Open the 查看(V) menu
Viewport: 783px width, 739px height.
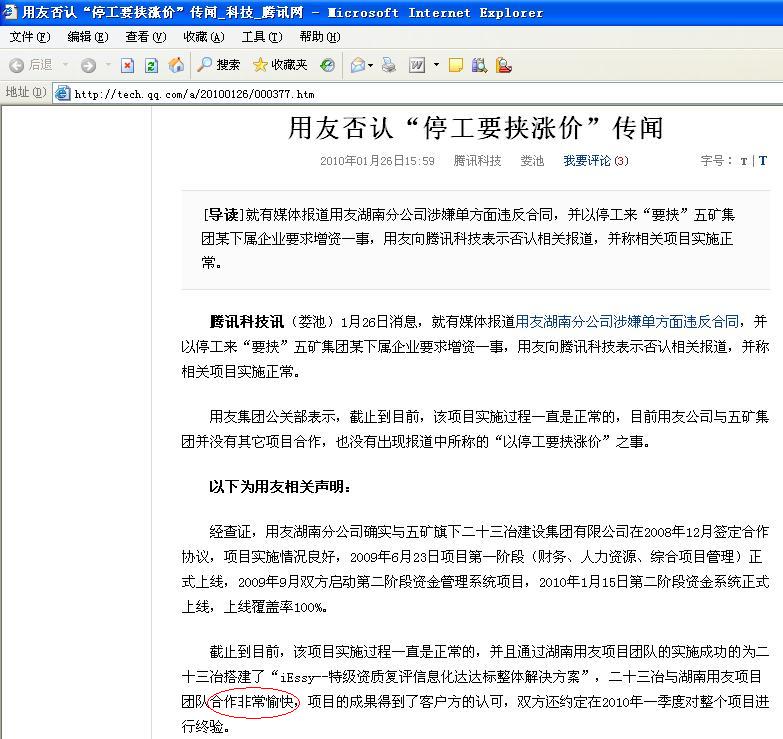pyautogui.click(x=145, y=37)
